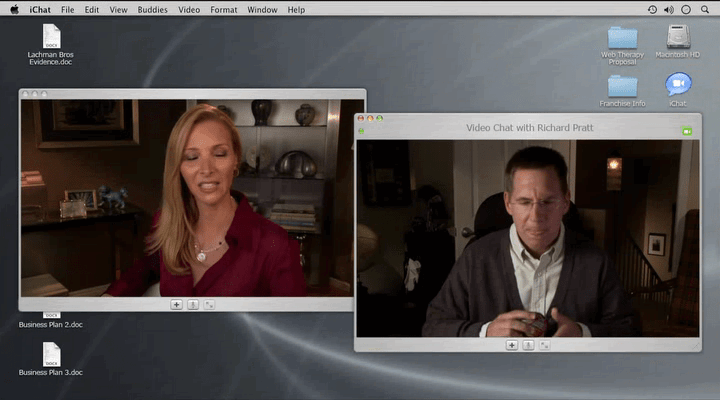Toggle full screen in Richard Pratt chat
Screen dimensions: 720x400
point(545,345)
